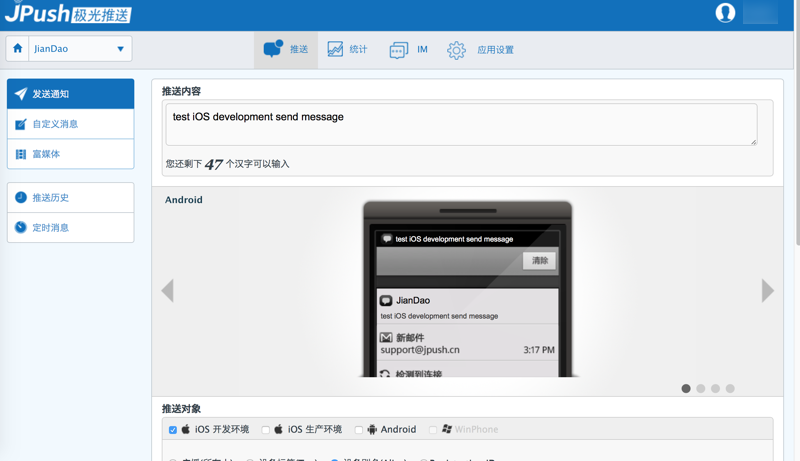Screen dimensions: 800x461
Task: Click the 统计 chart icon
Action: [x=335, y=49]
